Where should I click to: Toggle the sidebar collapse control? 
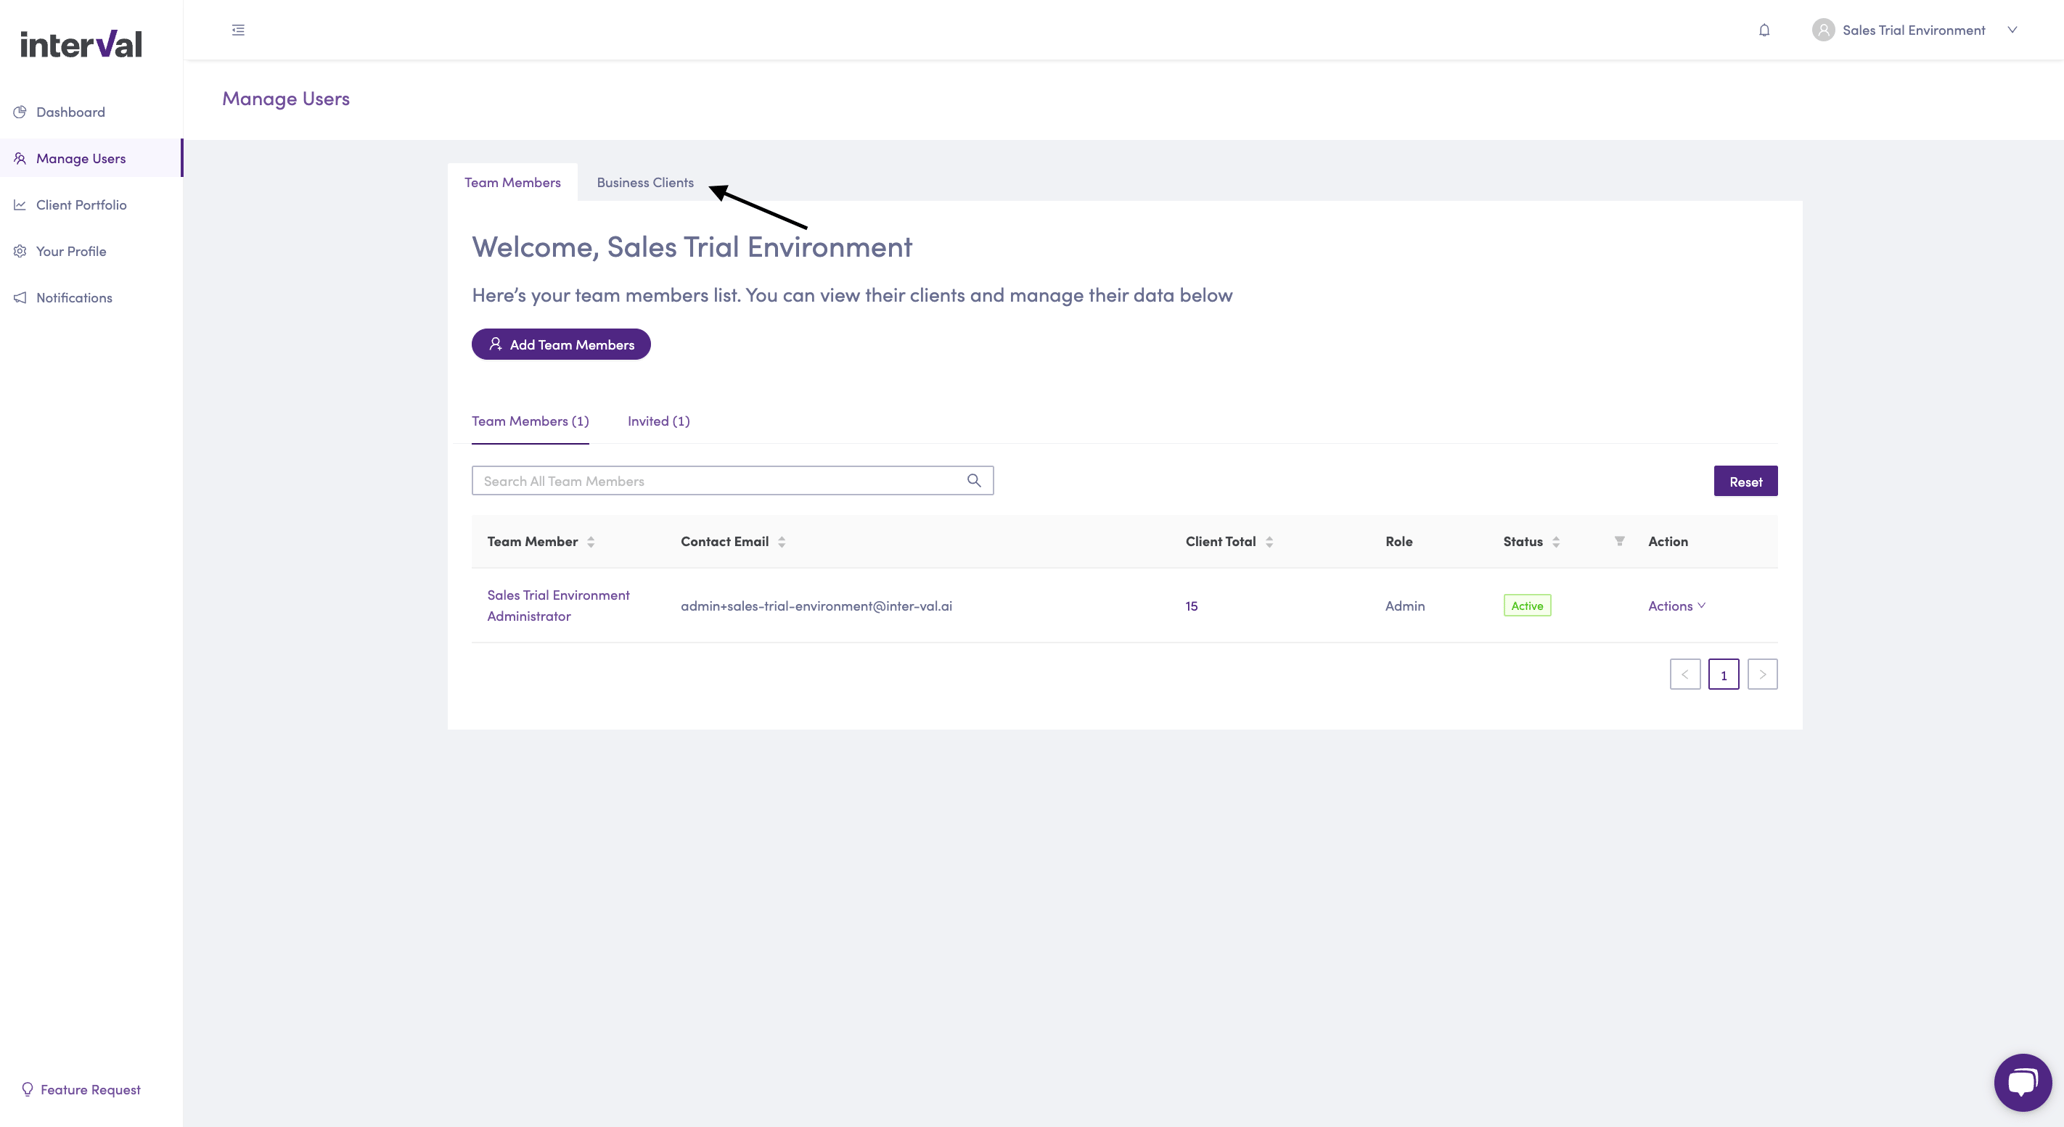point(238,30)
